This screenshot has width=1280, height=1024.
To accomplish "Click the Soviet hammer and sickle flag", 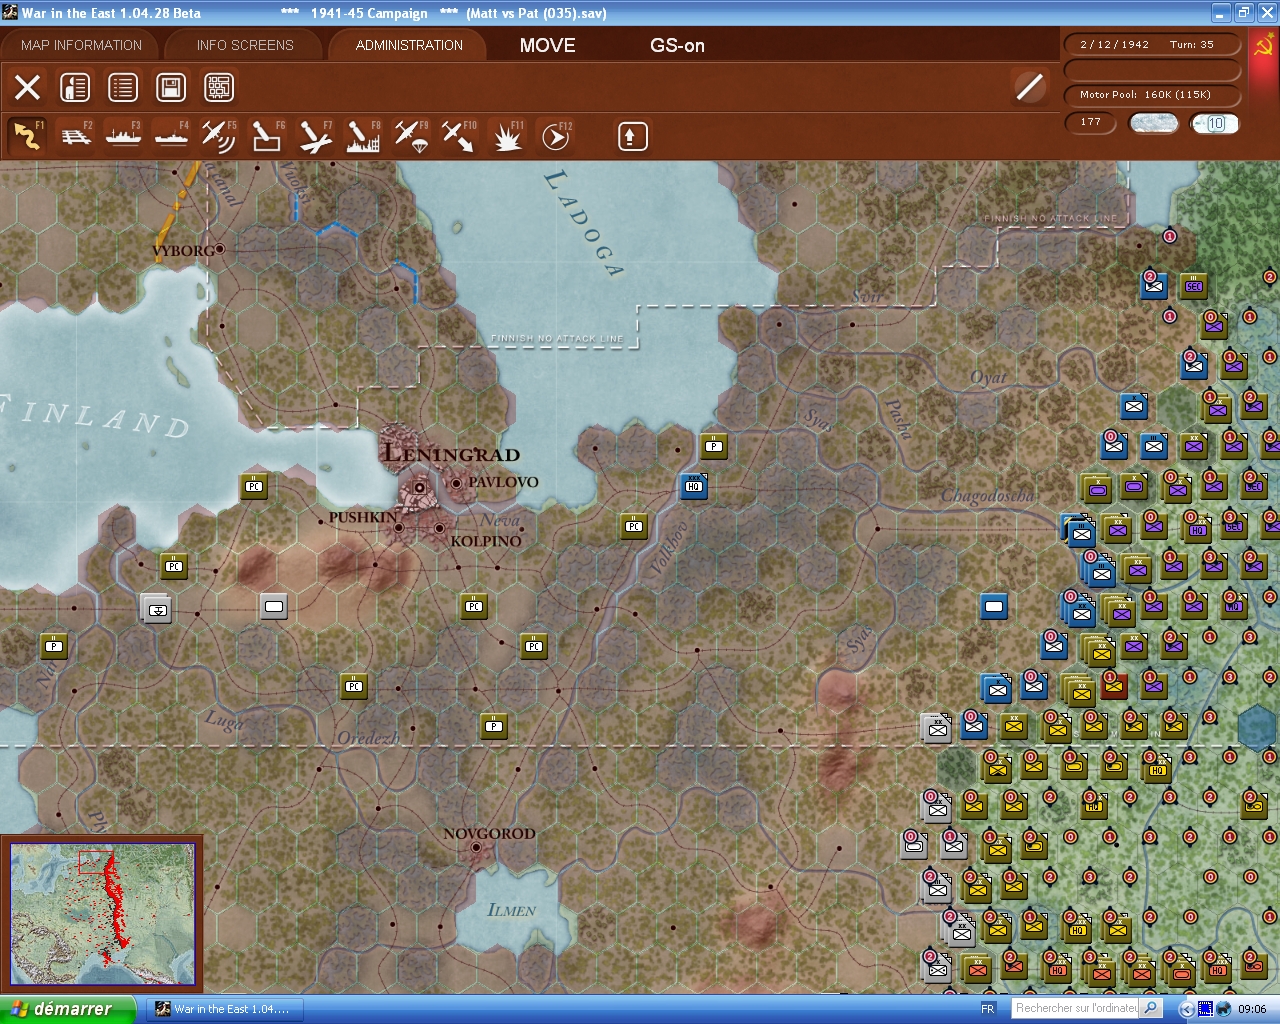I will [1264, 46].
